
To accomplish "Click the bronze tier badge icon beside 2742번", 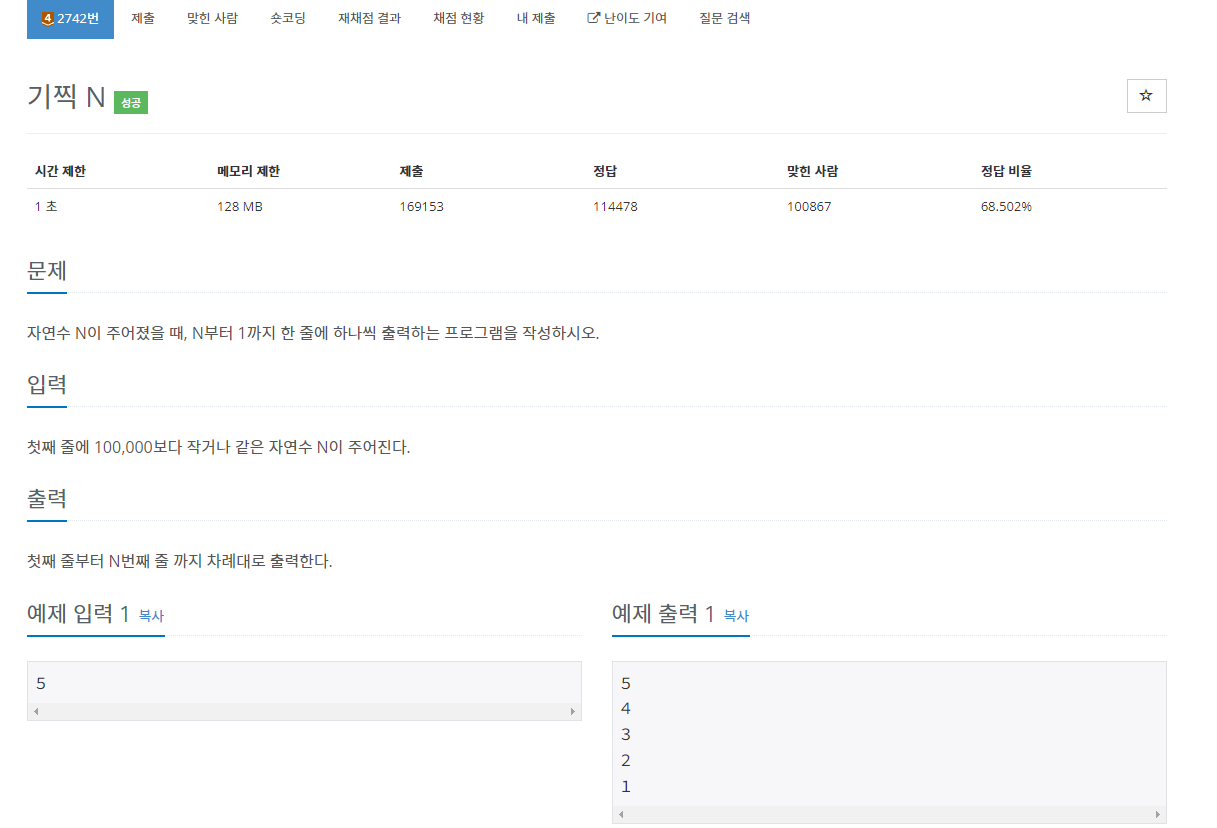I will click(47, 18).
